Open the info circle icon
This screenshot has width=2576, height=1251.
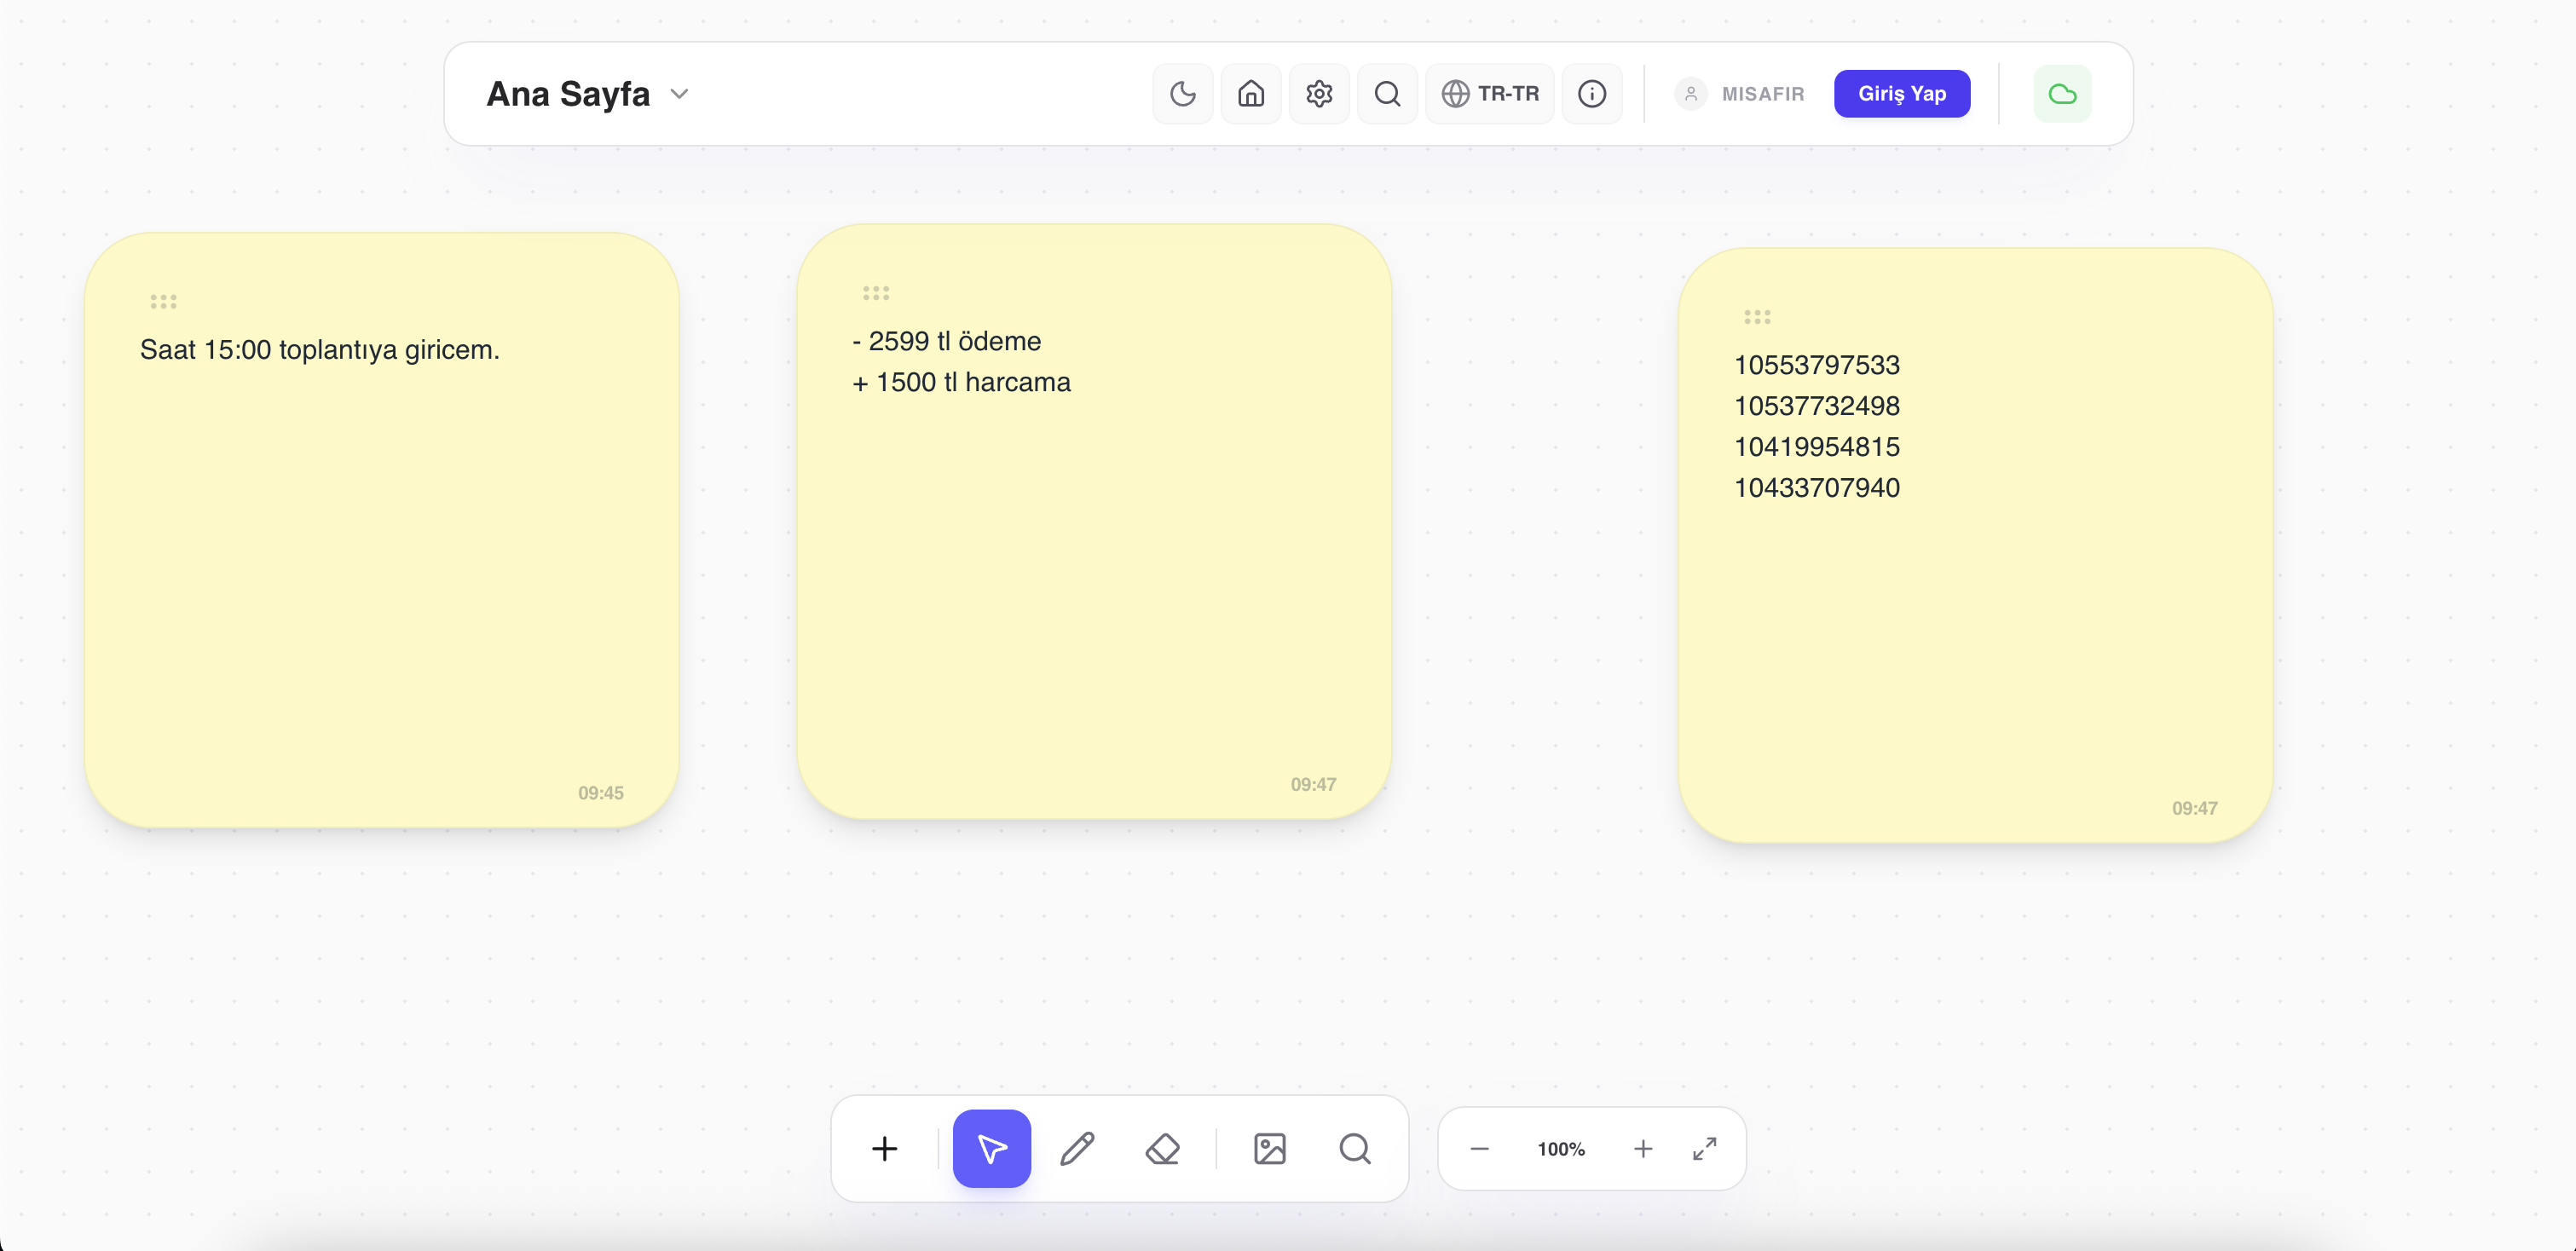pyautogui.click(x=1591, y=94)
